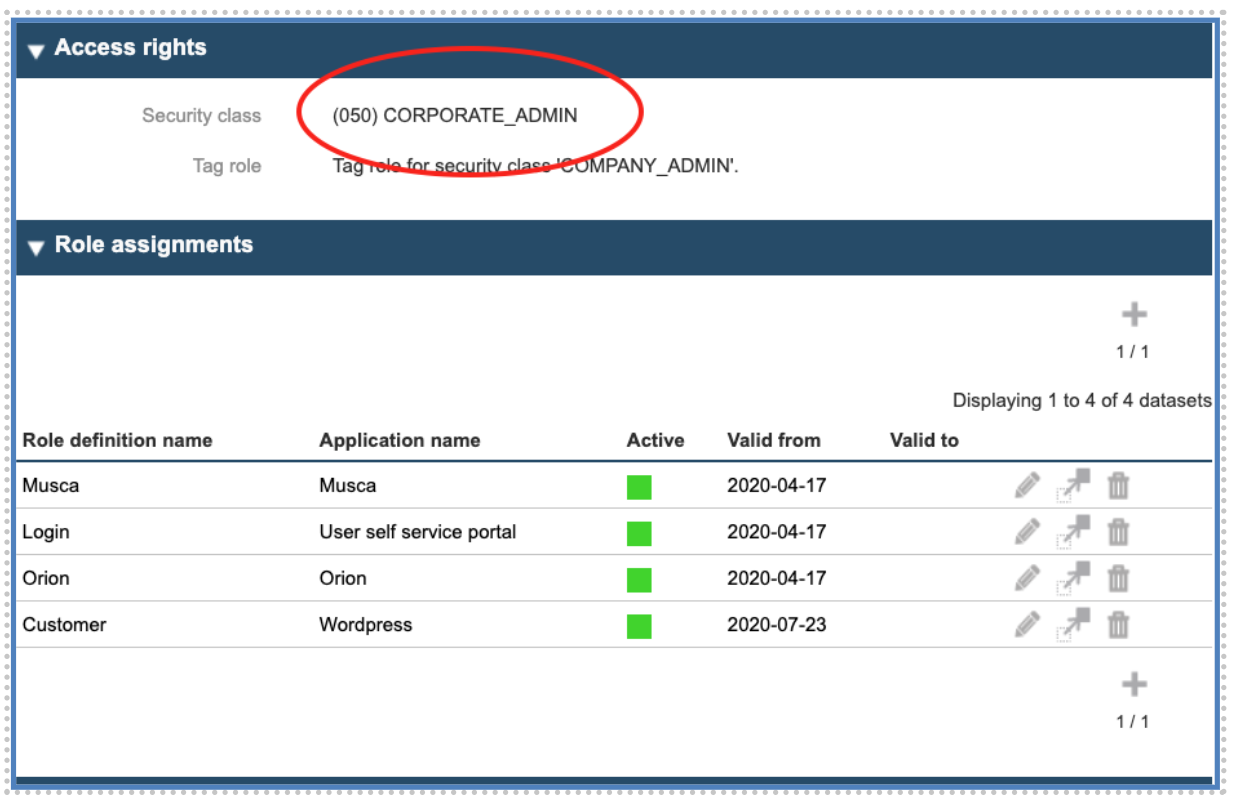This screenshot has width=1238, height=800.
Task: Collapse the Role assignments section
Action: pyautogui.click(x=36, y=246)
